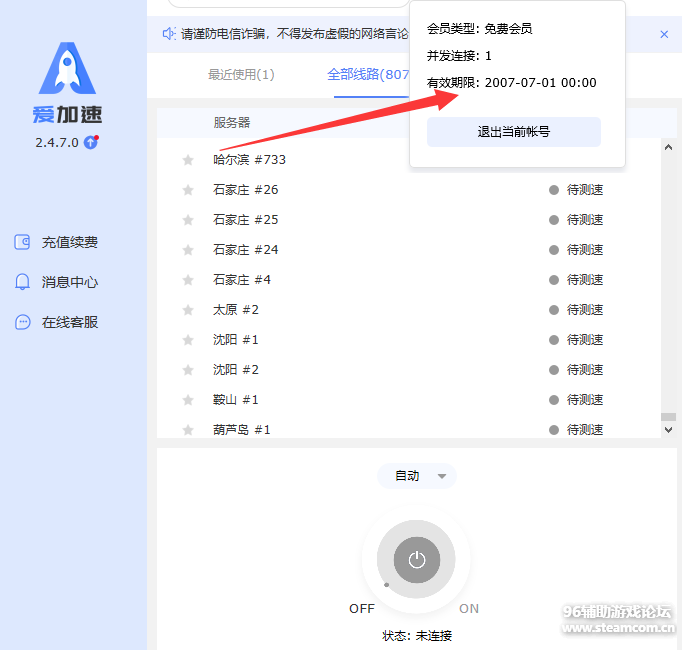682x650 pixels.
Task: Click the bell icon beside 消息中心
Action: [22, 282]
